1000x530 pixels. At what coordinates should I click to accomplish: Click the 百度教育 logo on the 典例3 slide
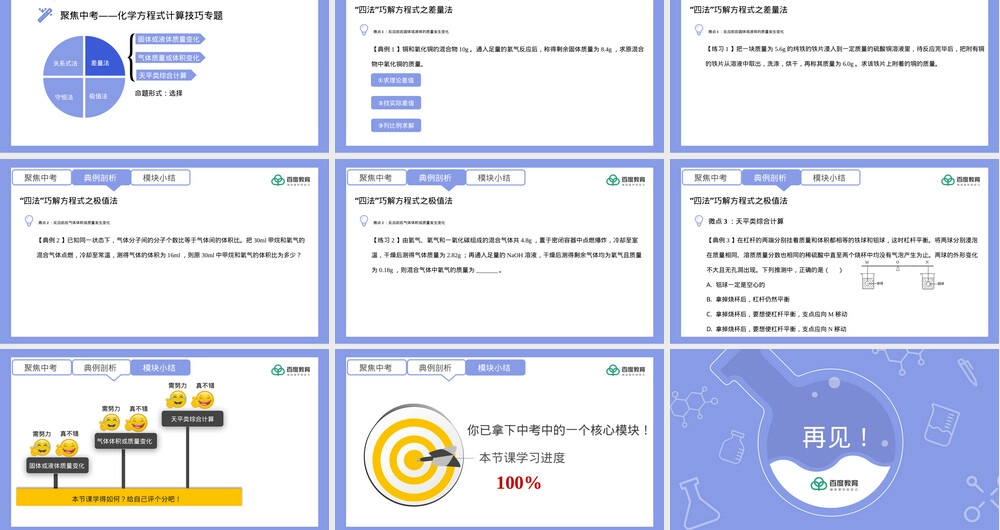click(960, 180)
